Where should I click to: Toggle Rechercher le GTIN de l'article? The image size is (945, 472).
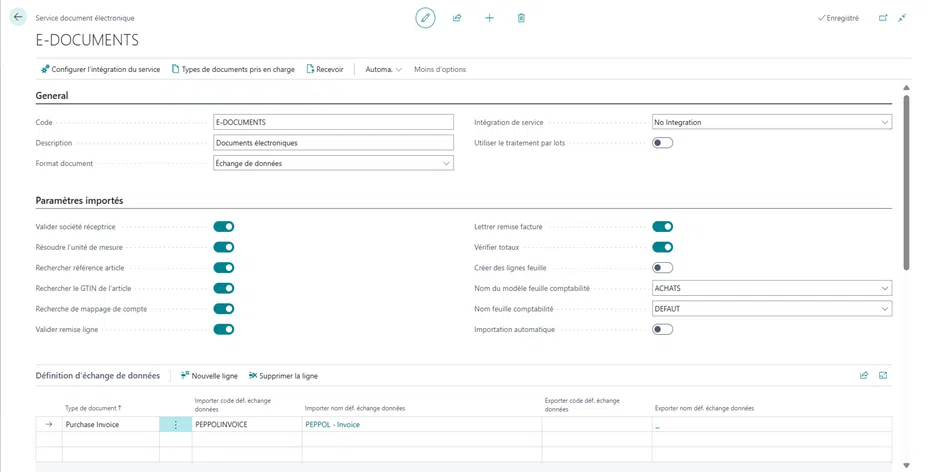tap(224, 288)
